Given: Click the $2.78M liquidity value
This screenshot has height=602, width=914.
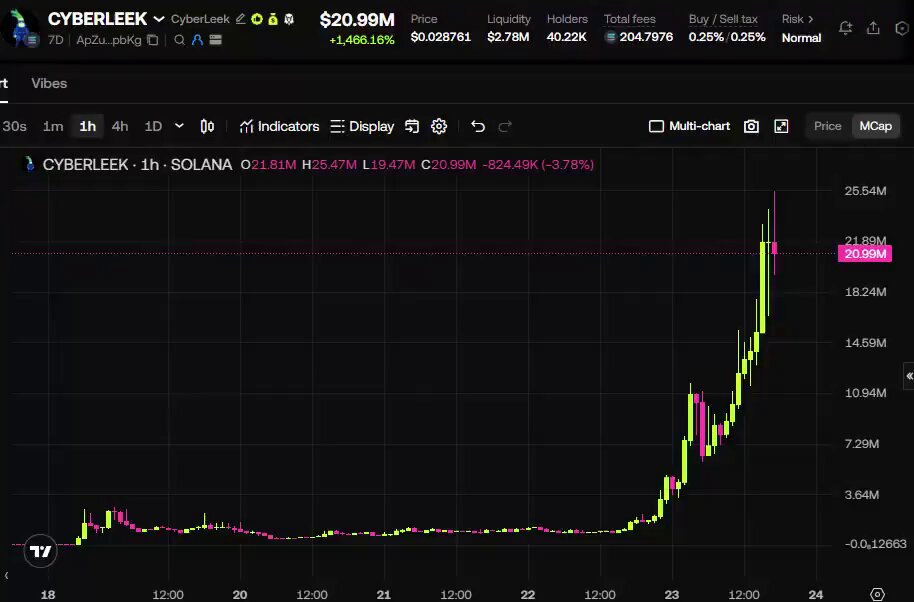Looking at the screenshot, I should pos(508,37).
